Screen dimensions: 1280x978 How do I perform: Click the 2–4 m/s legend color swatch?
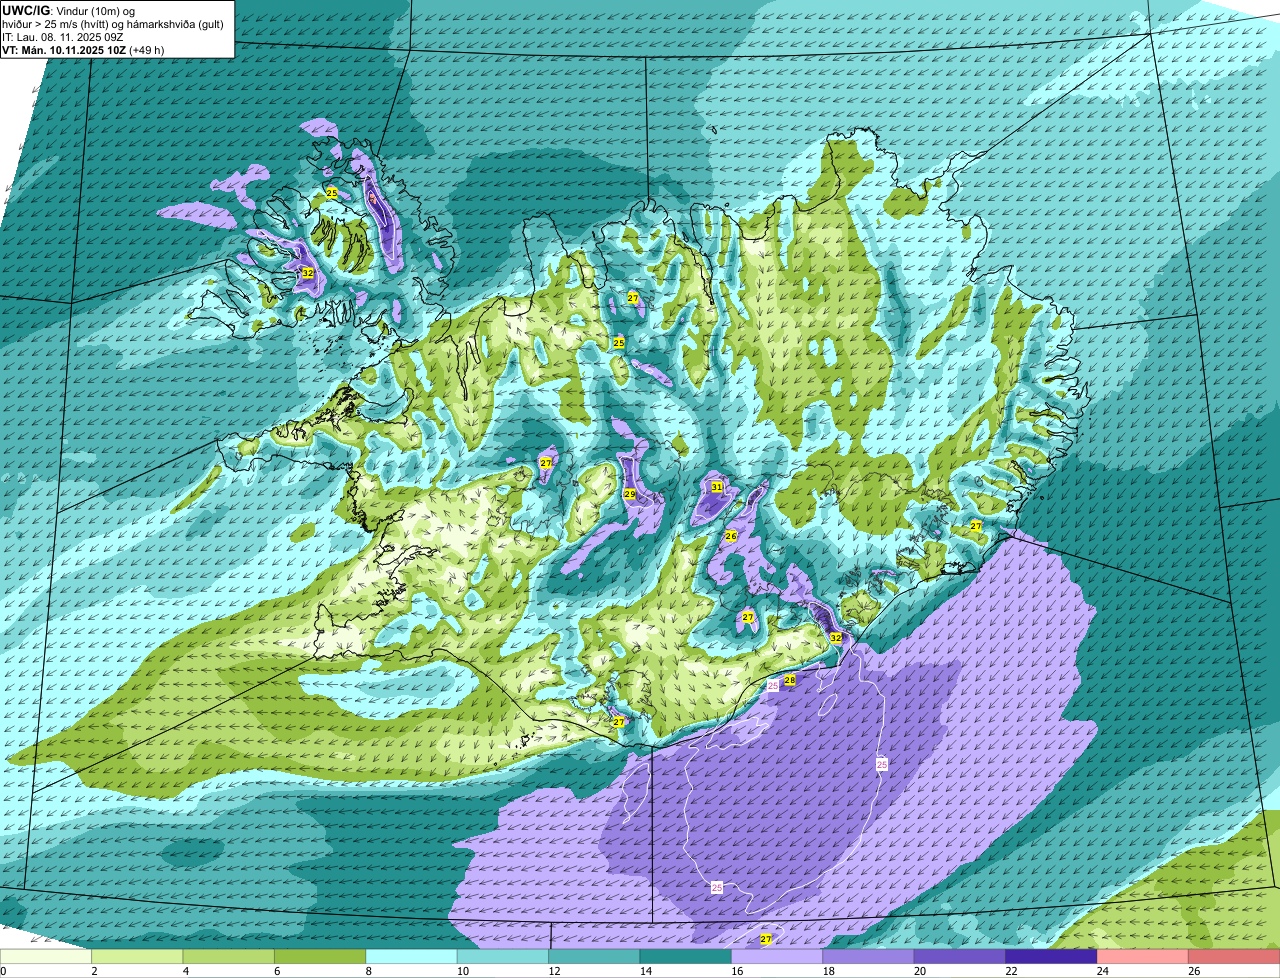[x=137, y=957]
